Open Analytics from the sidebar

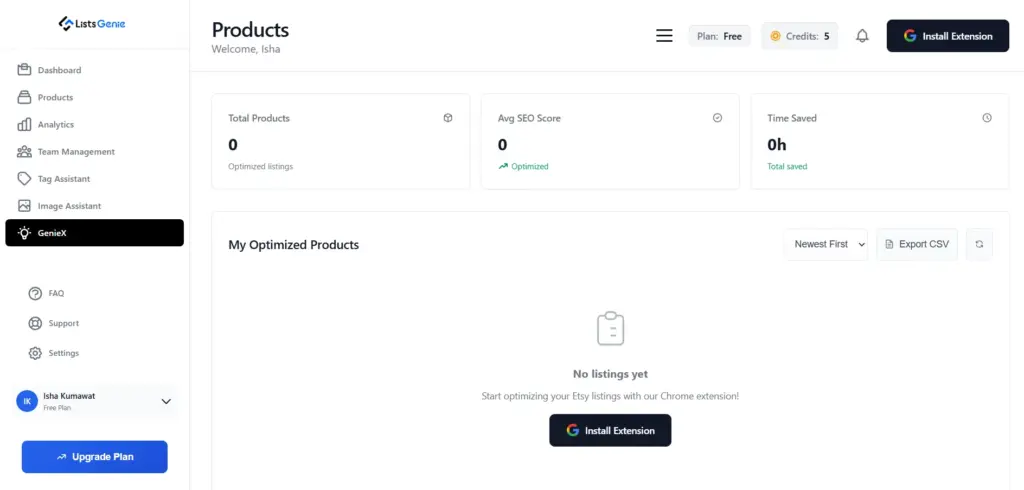tap(95, 124)
